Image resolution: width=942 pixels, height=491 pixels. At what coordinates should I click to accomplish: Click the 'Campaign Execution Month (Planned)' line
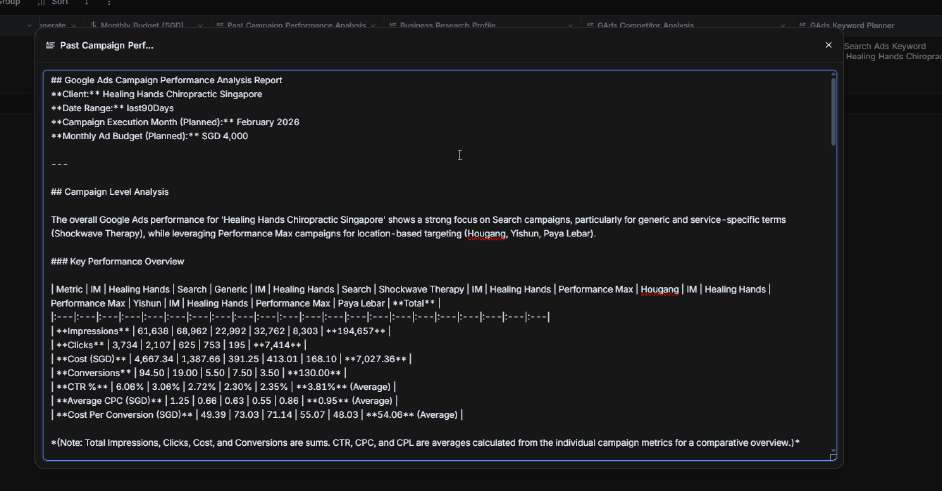pyautogui.click(x=175, y=122)
